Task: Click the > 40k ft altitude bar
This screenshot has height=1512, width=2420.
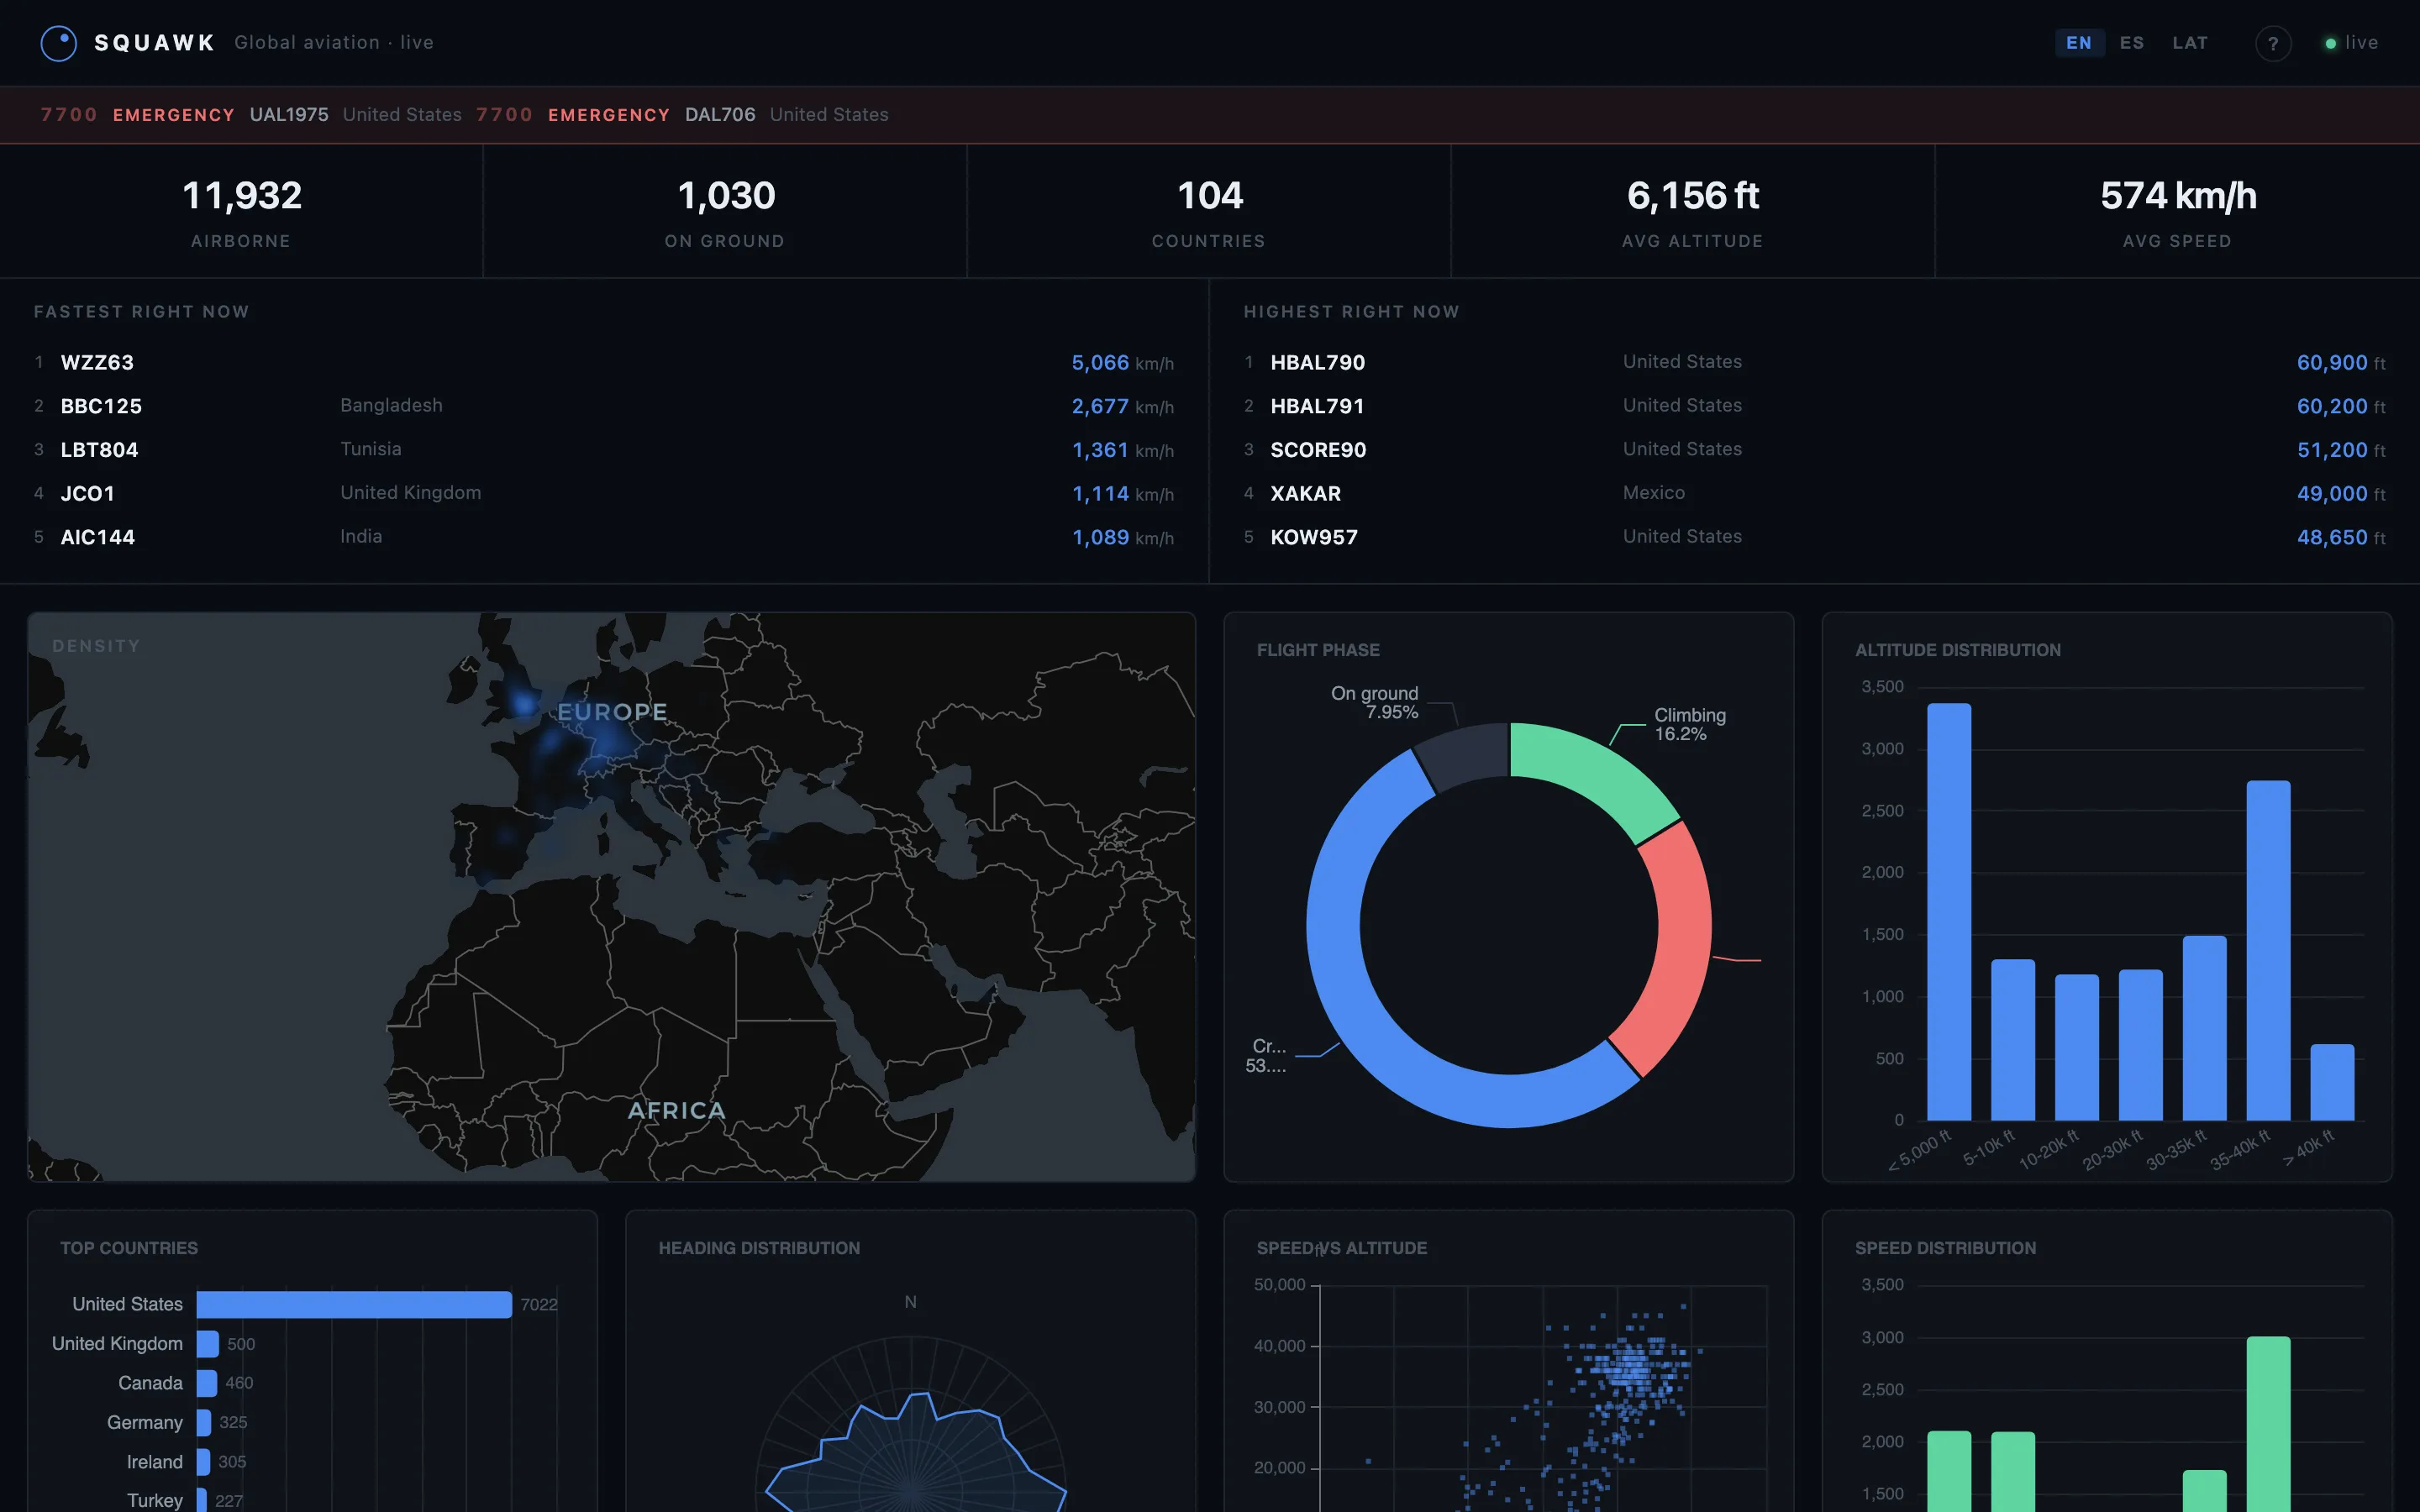Action: point(2332,1082)
